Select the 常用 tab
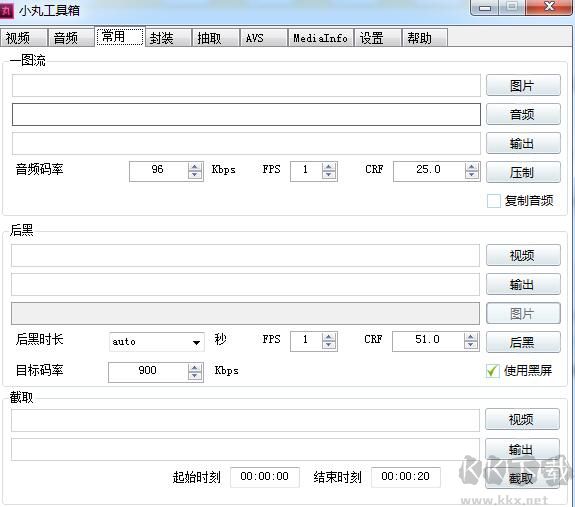 (x=120, y=36)
